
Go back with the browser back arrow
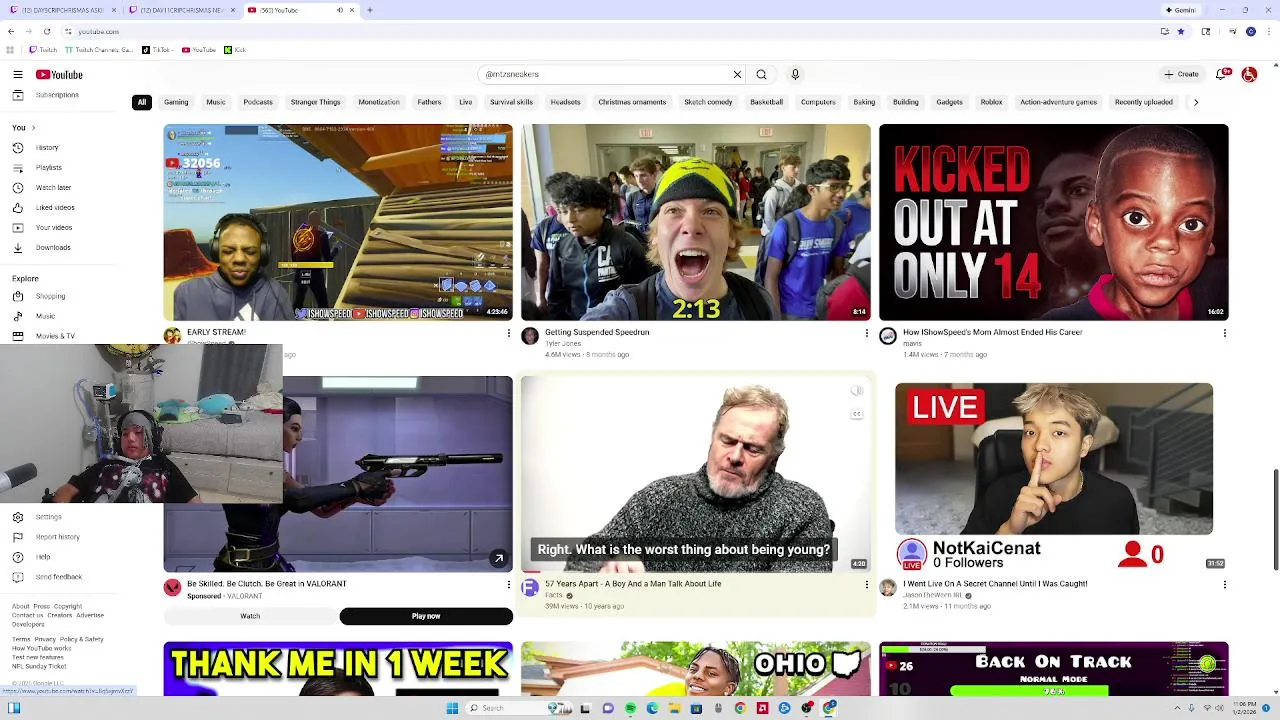pyautogui.click(x=10, y=31)
